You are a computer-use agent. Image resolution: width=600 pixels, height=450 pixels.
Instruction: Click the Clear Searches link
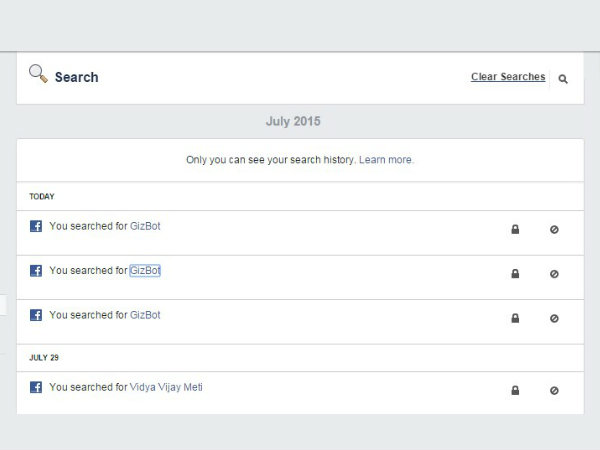point(508,77)
